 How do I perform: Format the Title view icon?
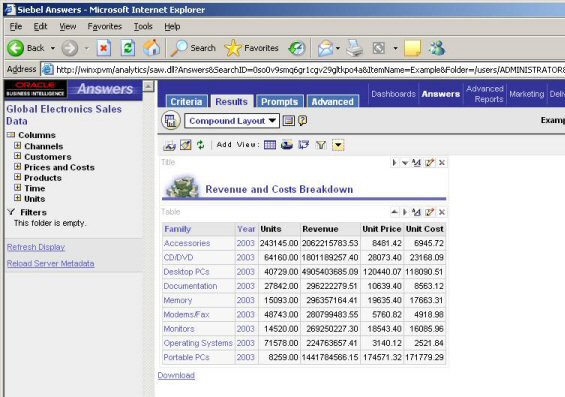(417, 163)
